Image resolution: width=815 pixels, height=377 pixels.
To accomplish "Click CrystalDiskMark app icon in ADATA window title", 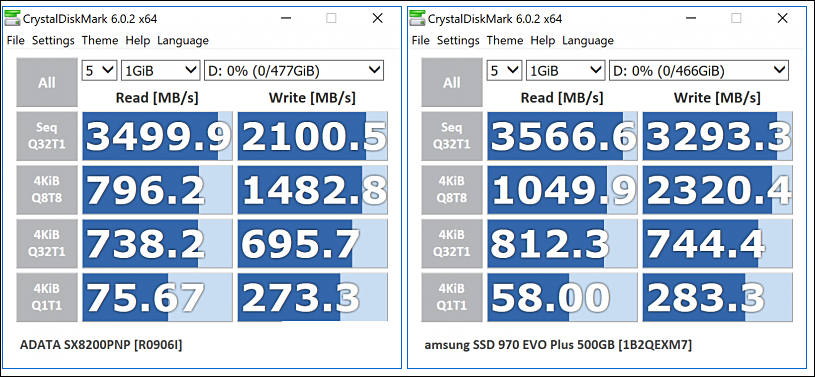I will pyautogui.click(x=12, y=19).
